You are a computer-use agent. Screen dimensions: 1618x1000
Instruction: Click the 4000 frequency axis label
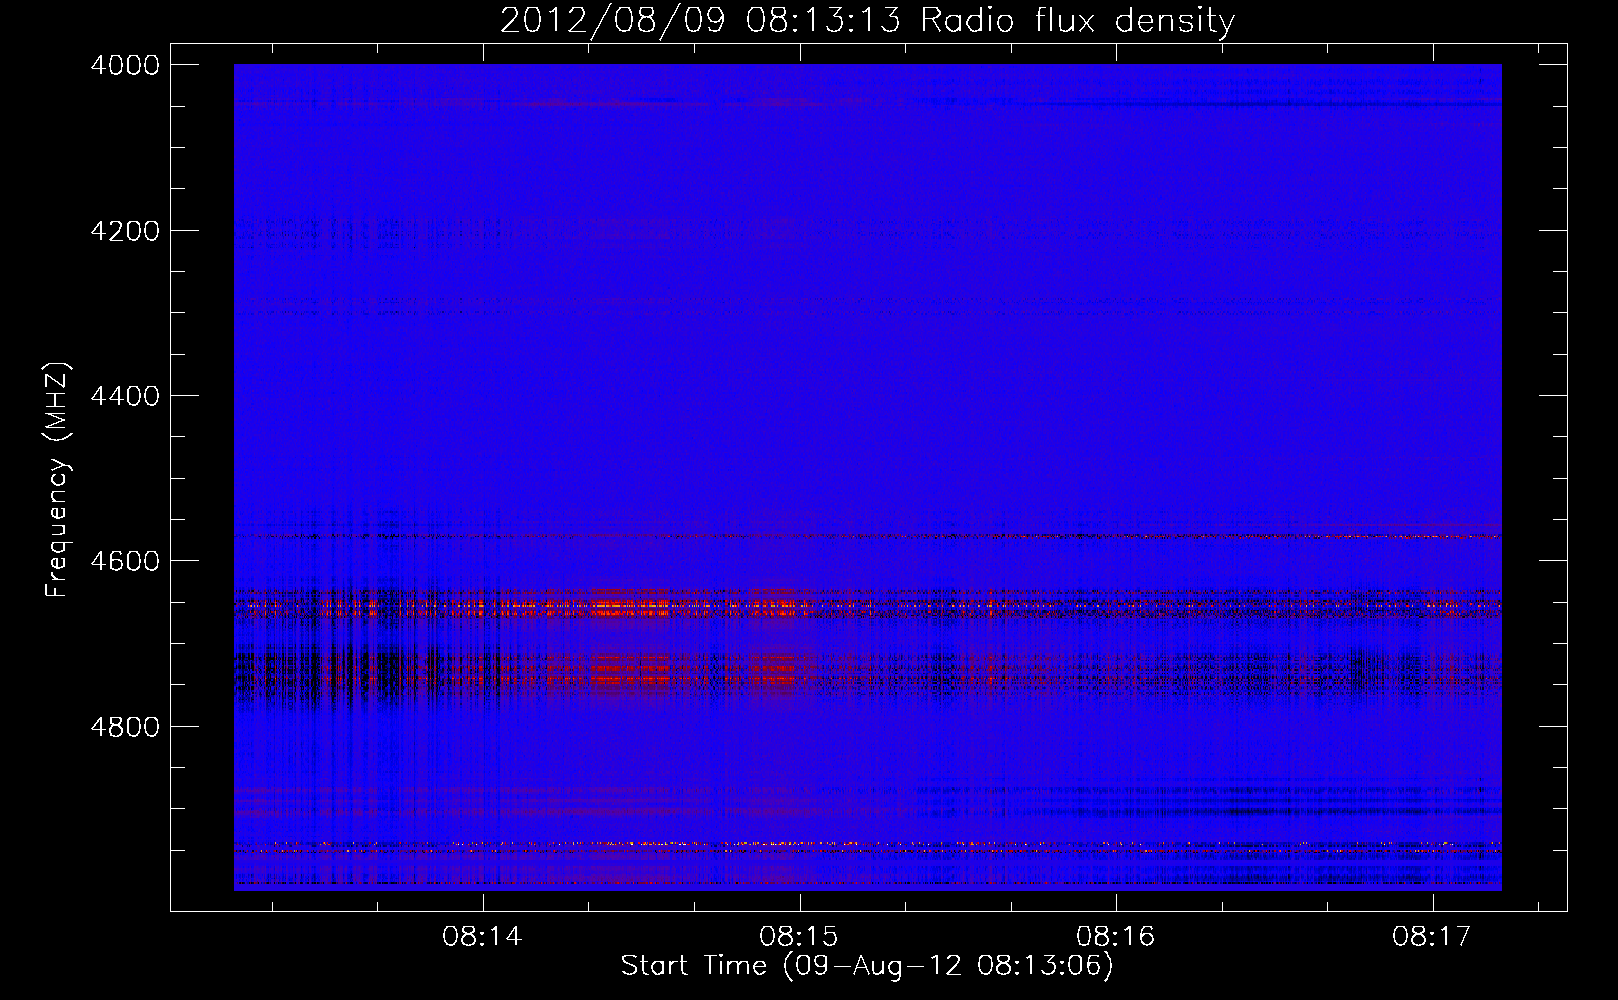click(x=125, y=65)
